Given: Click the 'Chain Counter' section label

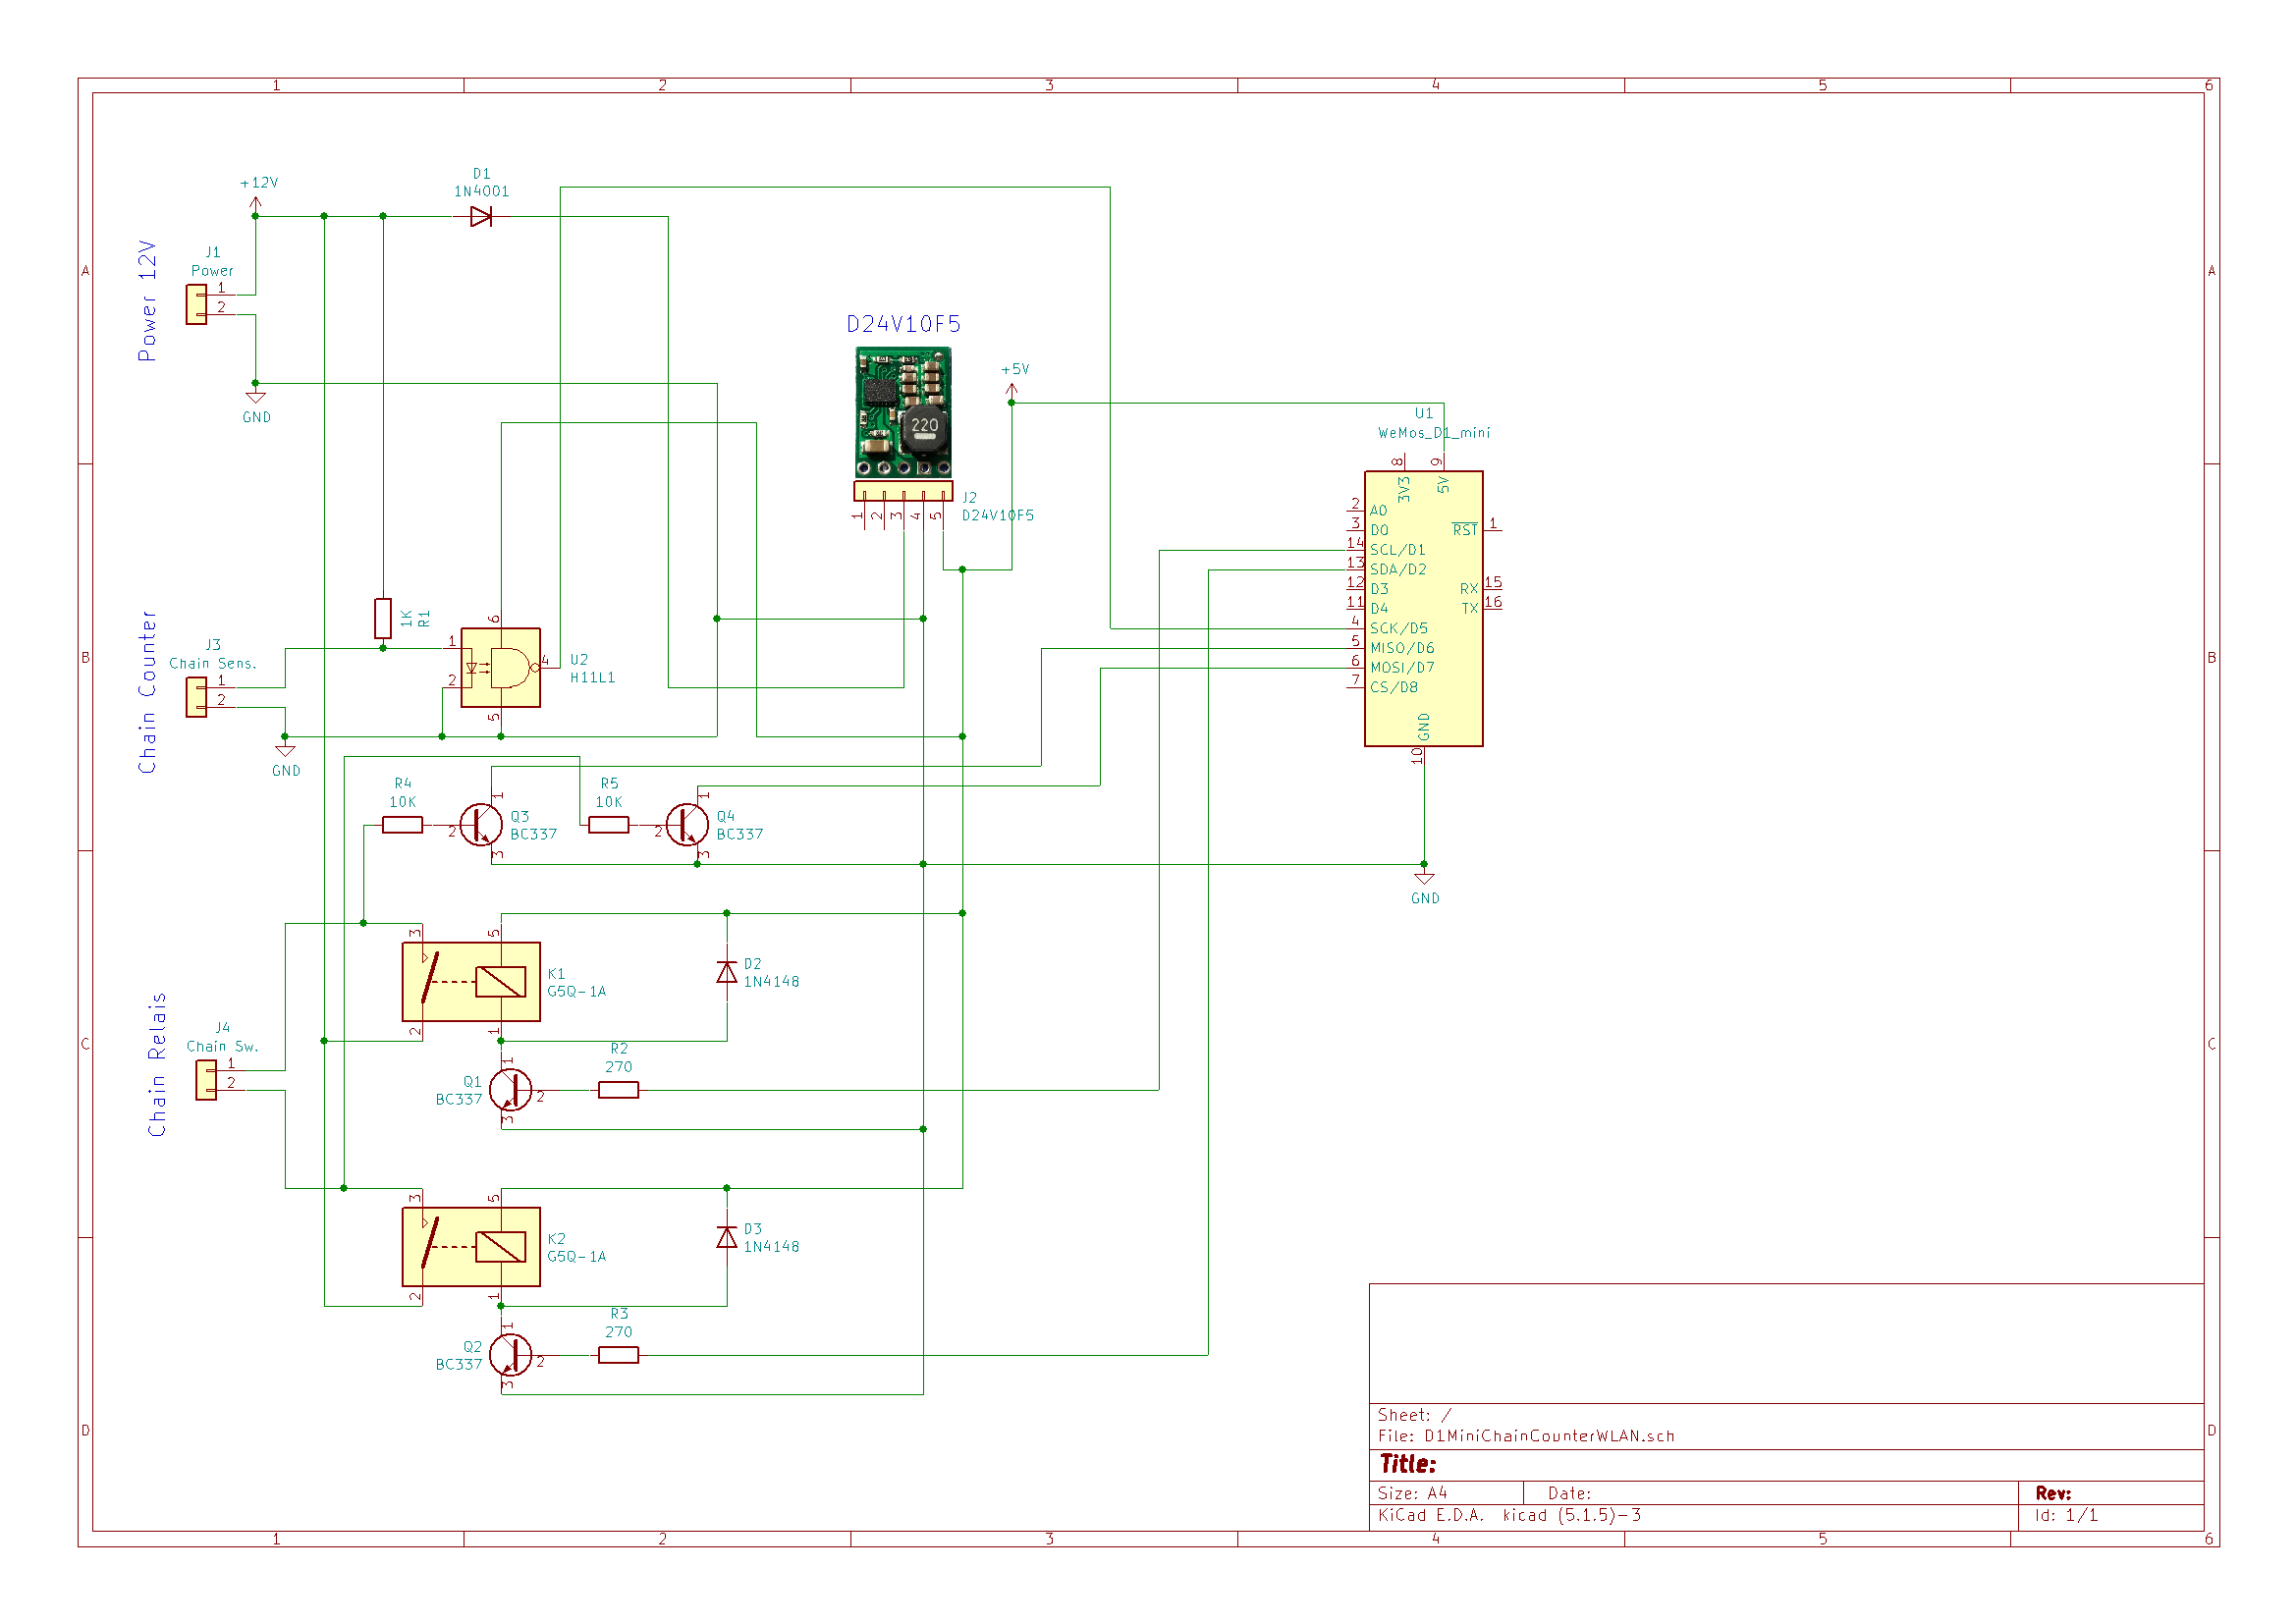Looking at the screenshot, I should click(147, 692).
